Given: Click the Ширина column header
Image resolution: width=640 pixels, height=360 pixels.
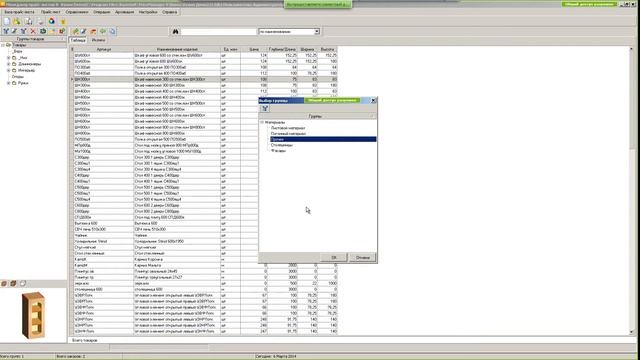Looking at the screenshot, I should [307, 49].
